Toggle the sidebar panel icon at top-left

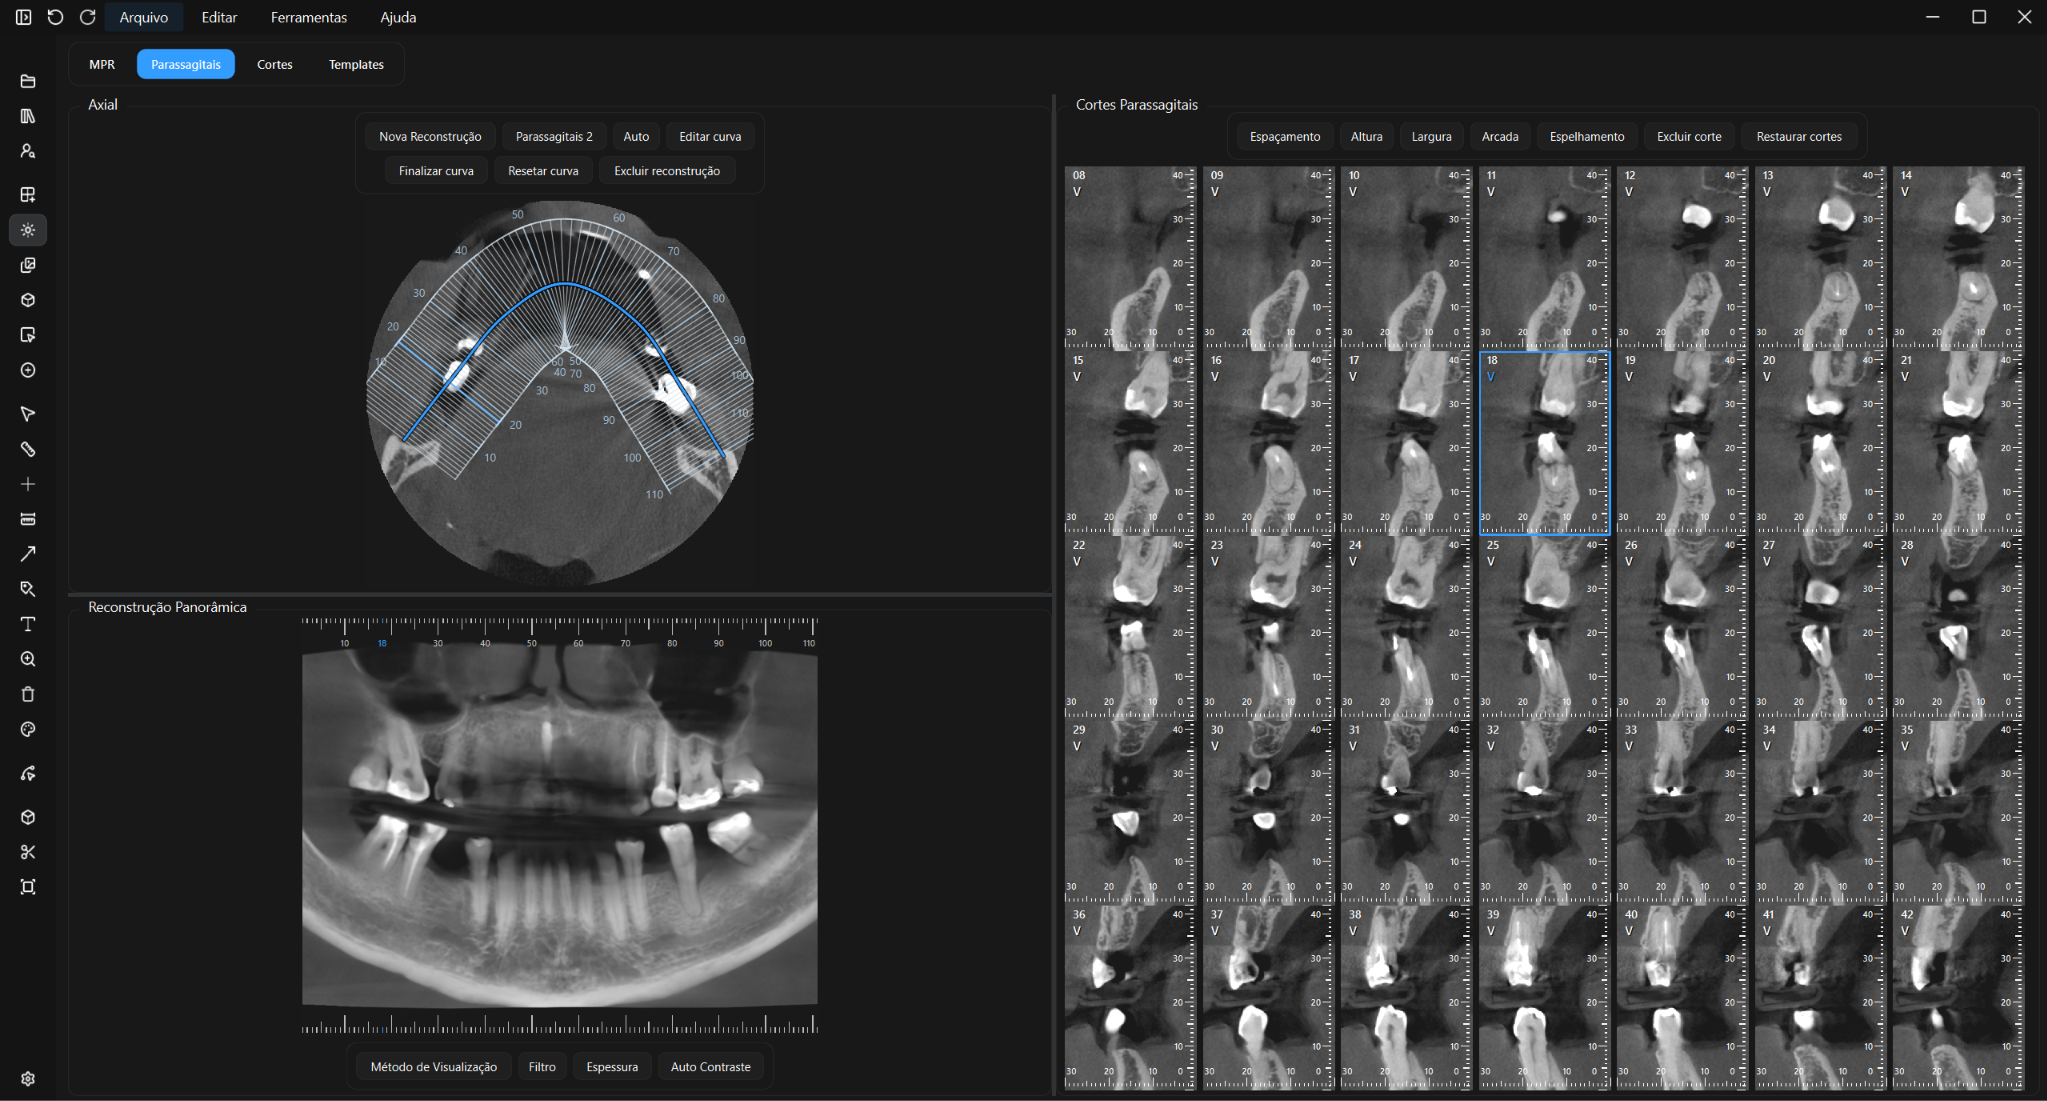(23, 17)
